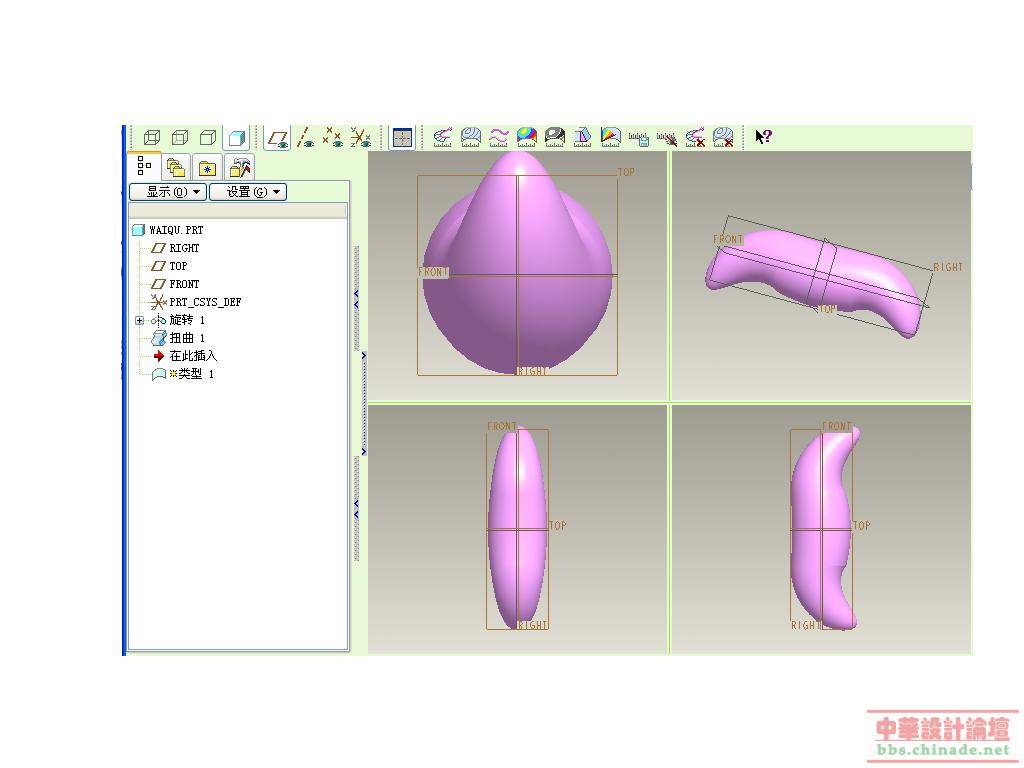Click the 在此插入 insert marker

click(192, 356)
